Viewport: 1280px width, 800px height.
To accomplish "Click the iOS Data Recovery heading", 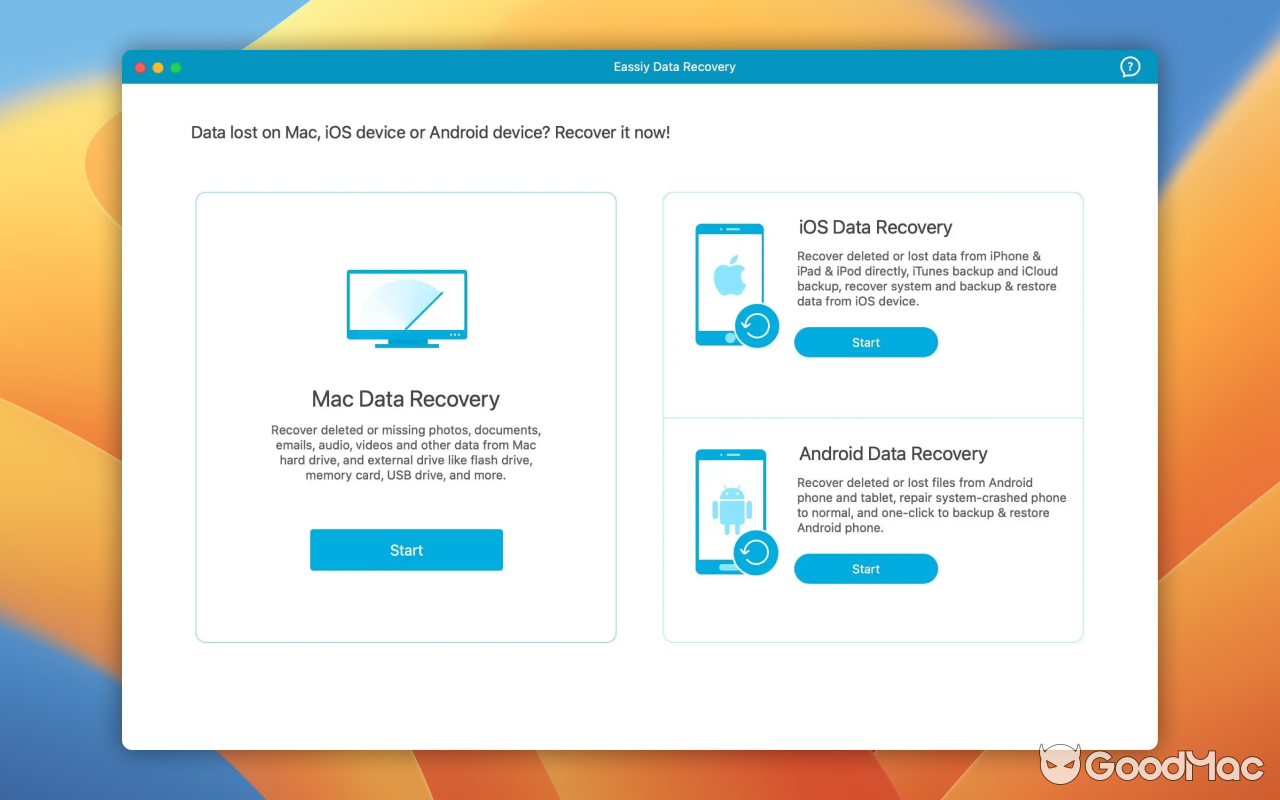I will tap(875, 227).
